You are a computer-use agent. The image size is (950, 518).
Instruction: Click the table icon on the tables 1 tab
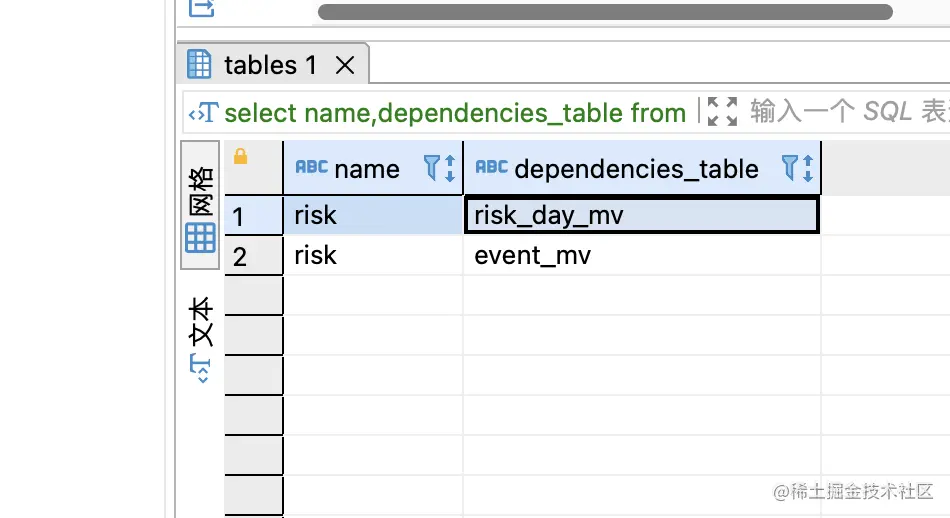[x=200, y=65]
